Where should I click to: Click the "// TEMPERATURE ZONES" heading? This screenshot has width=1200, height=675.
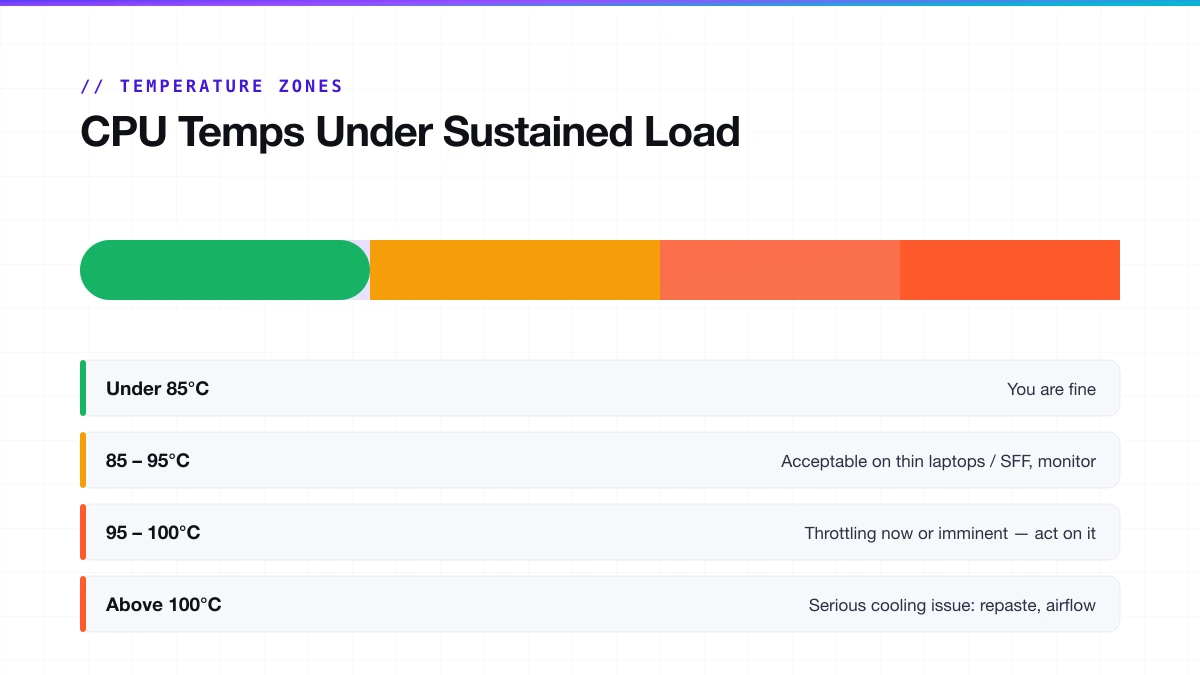(x=212, y=86)
